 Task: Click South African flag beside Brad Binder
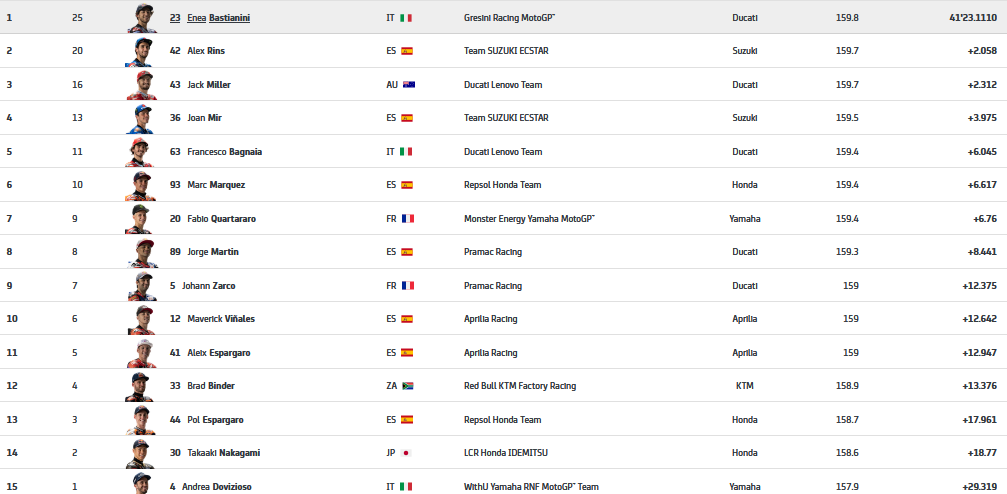408,386
